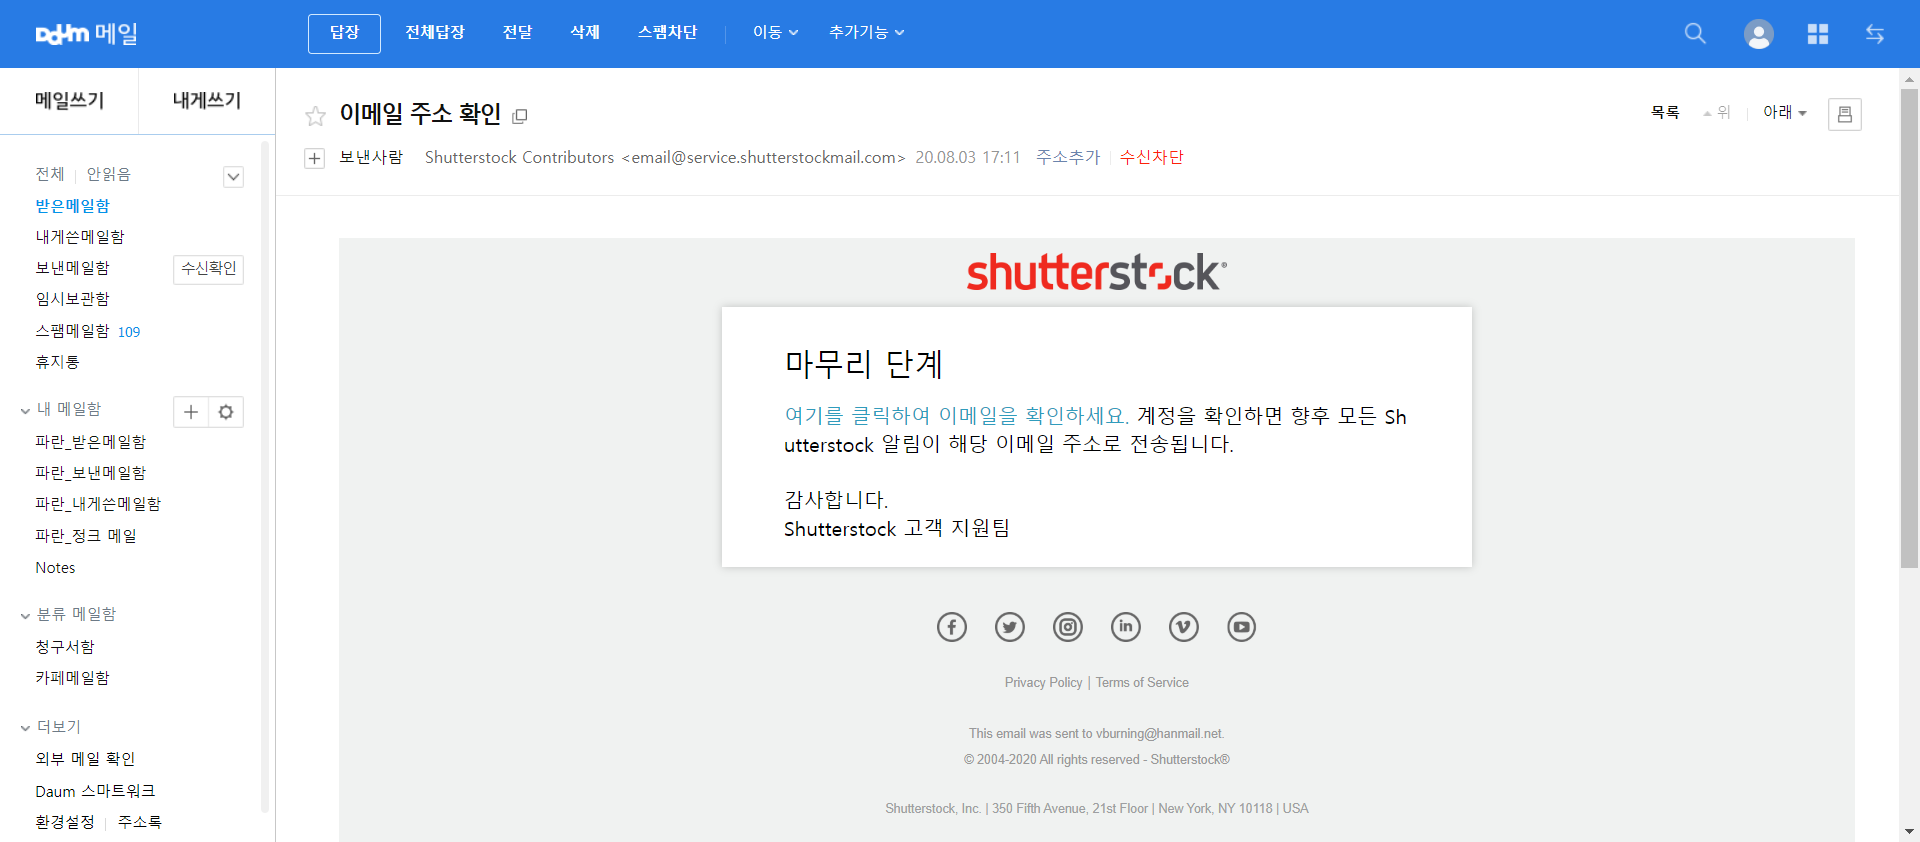This screenshot has width=1920, height=842.
Task: Open the Daum mail logo home
Action: coord(86,33)
